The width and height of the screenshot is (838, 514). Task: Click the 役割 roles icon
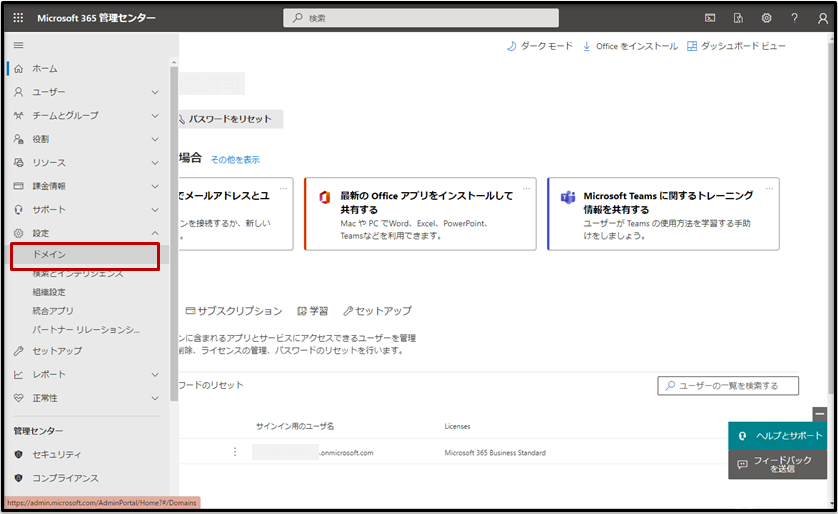(x=19, y=139)
